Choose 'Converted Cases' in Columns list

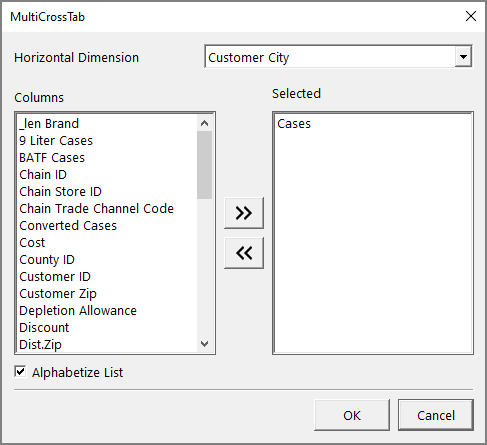click(x=107, y=226)
